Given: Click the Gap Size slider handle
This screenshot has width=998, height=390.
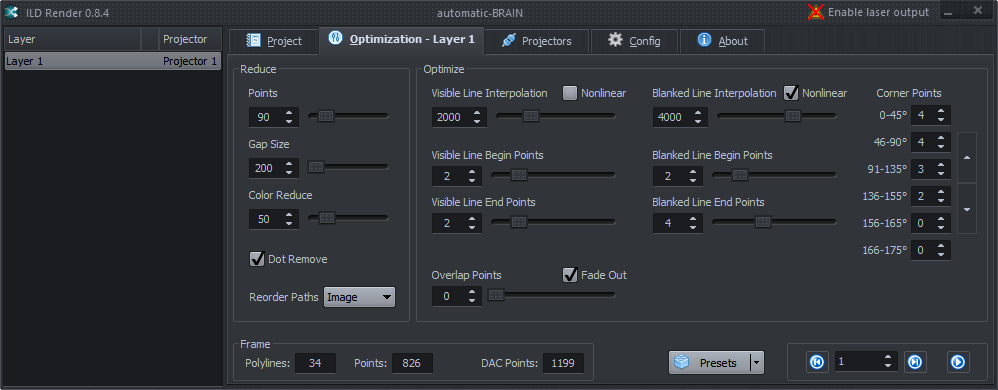Looking at the screenshot, I should pos(316,167).
